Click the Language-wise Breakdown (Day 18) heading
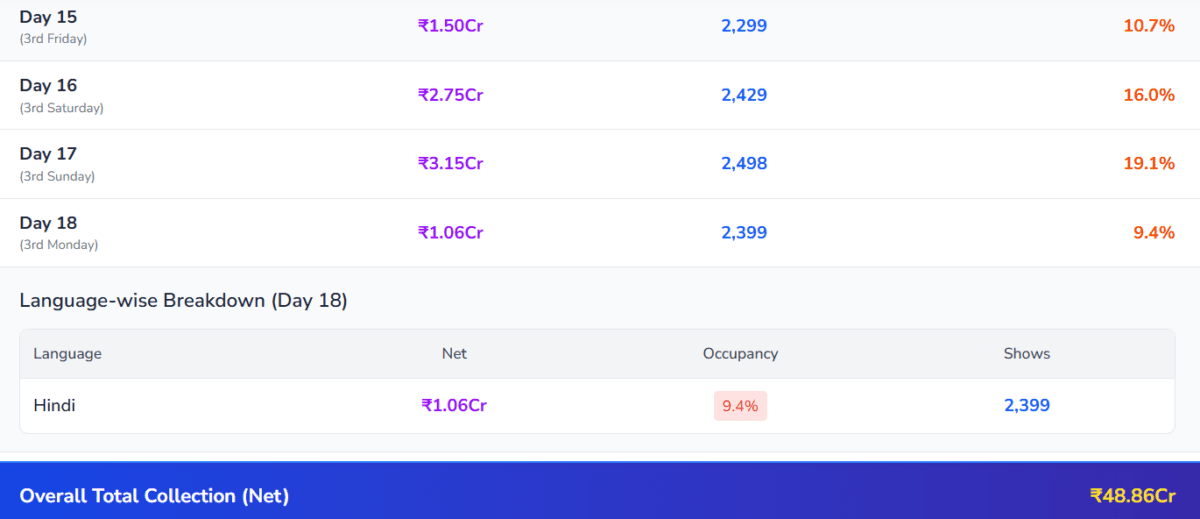 (x=183, y=300)
